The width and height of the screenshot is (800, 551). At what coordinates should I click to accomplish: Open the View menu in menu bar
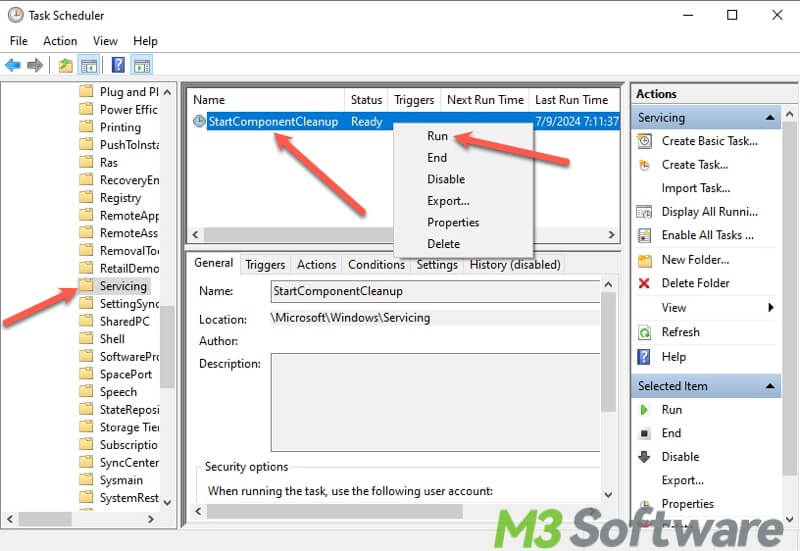(105, 41)
